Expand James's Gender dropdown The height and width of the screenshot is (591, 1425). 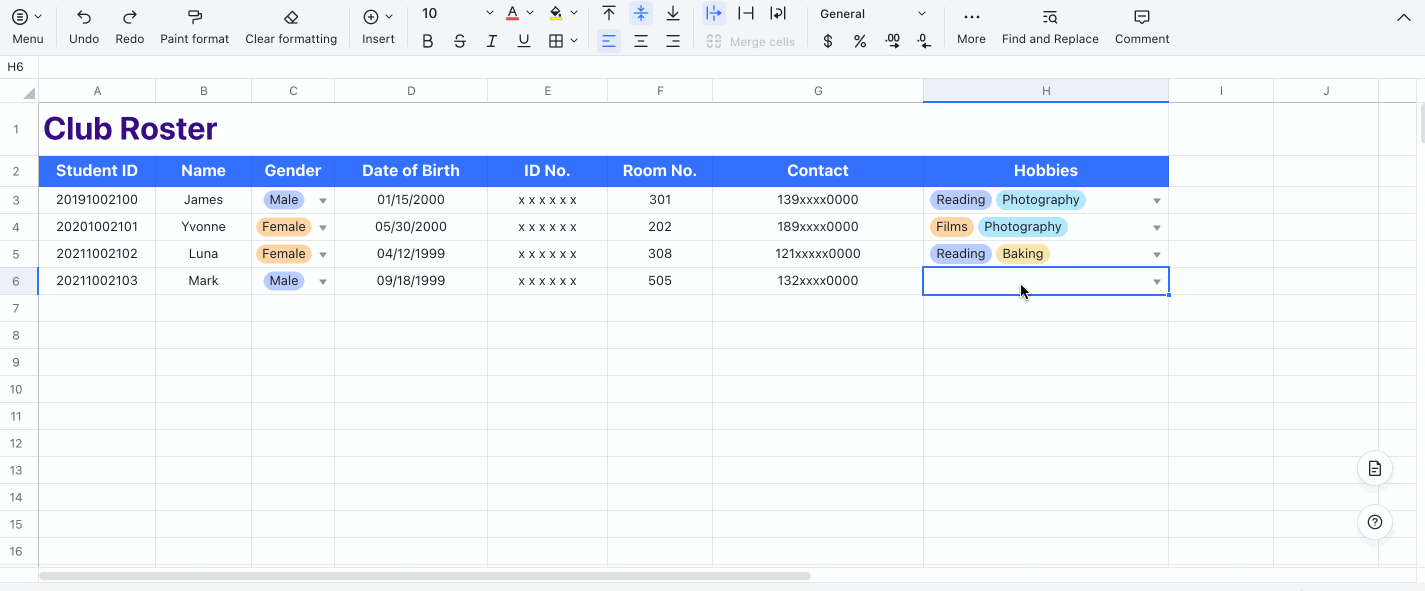(322, 199)
